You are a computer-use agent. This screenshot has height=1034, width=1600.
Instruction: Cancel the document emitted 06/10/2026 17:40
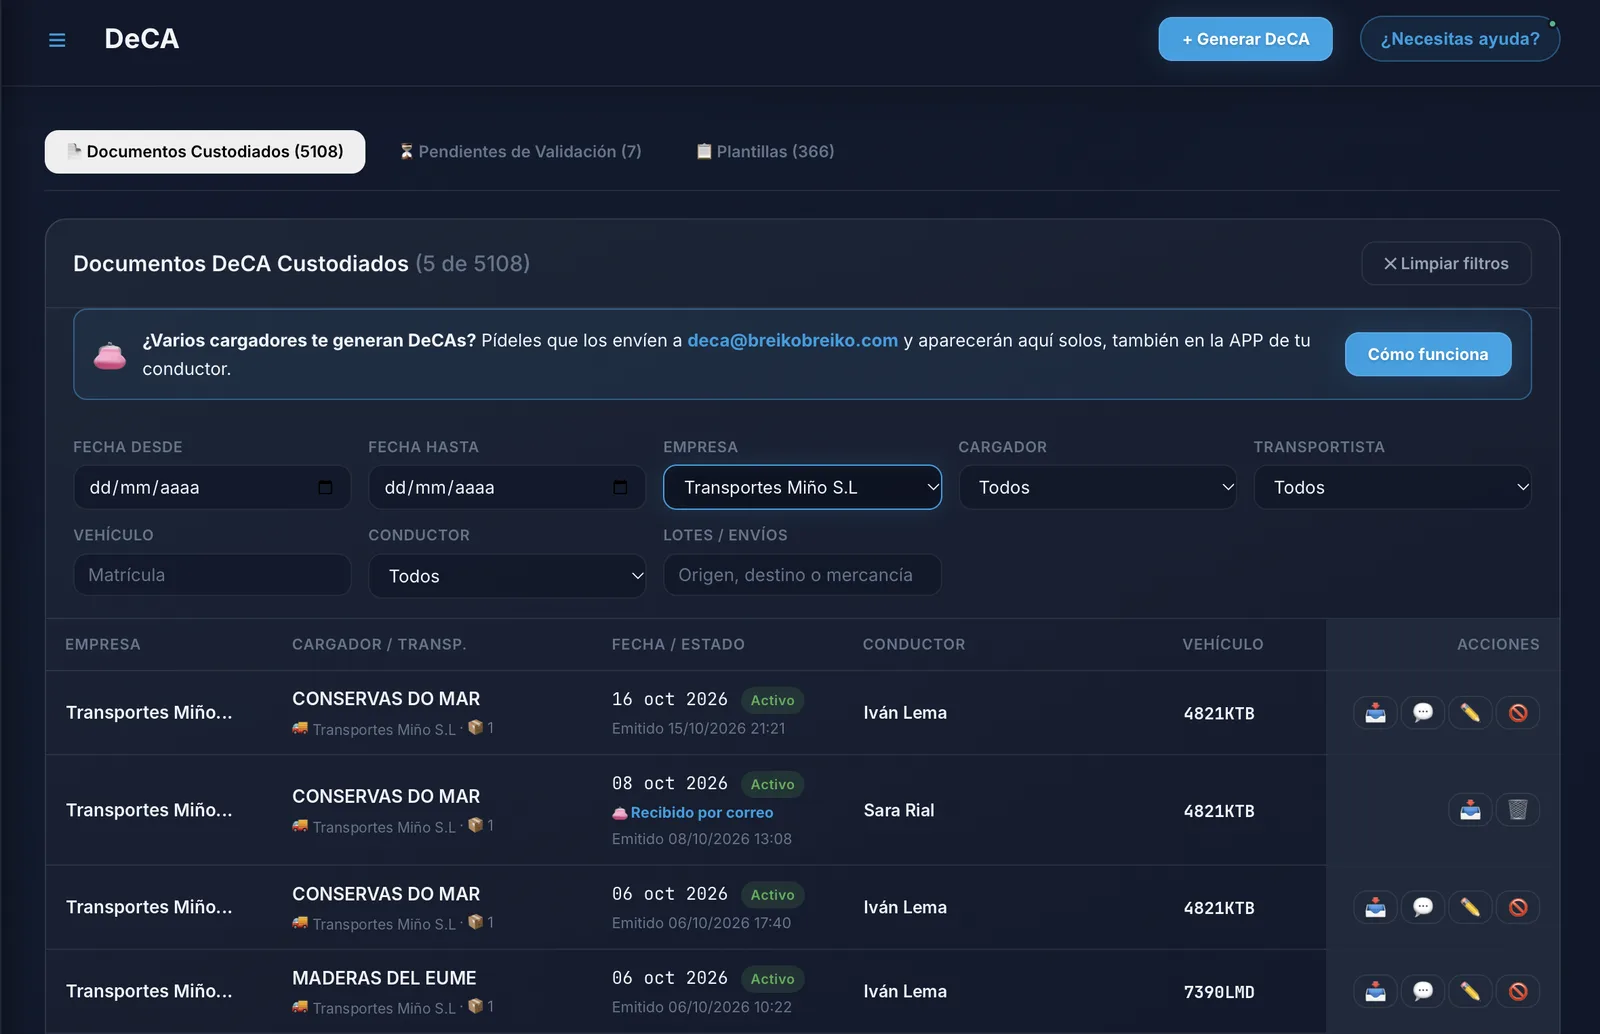[x=1518, y=907]
